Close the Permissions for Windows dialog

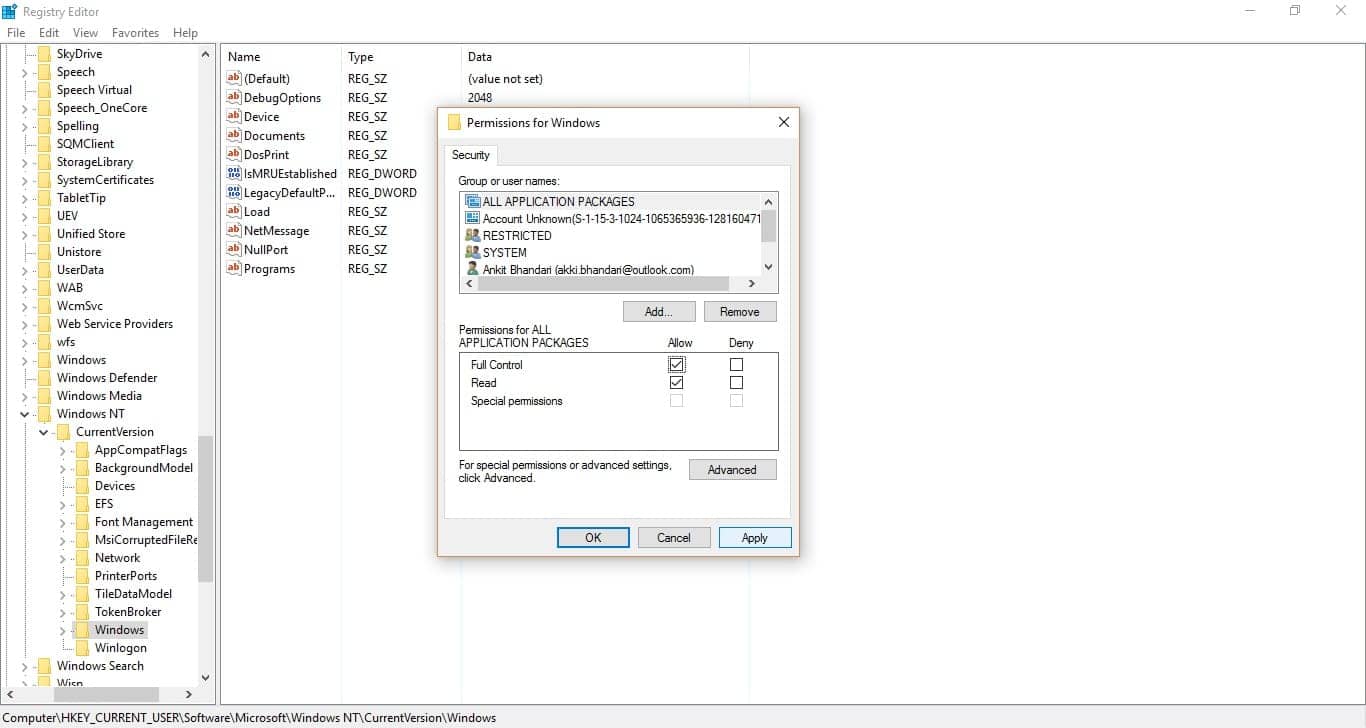(x=784, y=122)
